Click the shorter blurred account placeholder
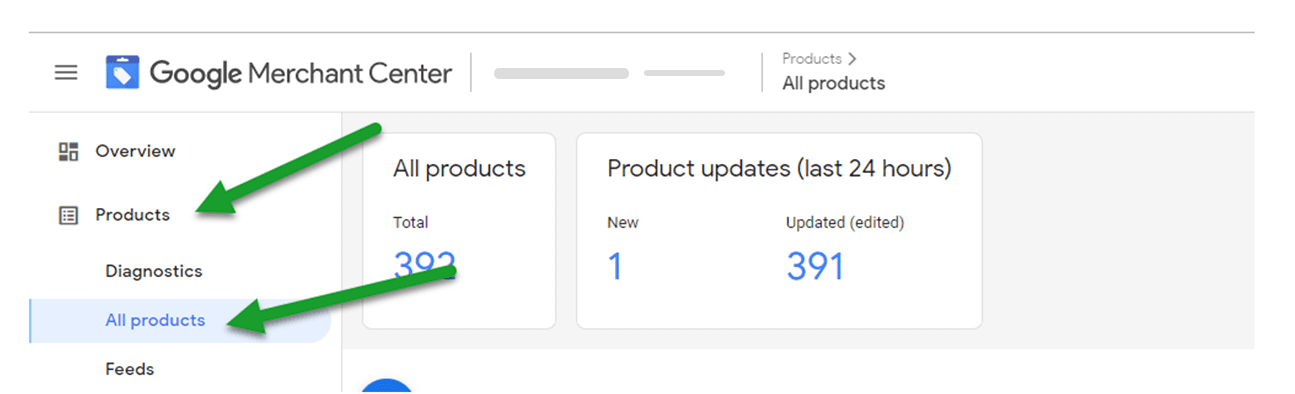 click(x=684, y=73)
